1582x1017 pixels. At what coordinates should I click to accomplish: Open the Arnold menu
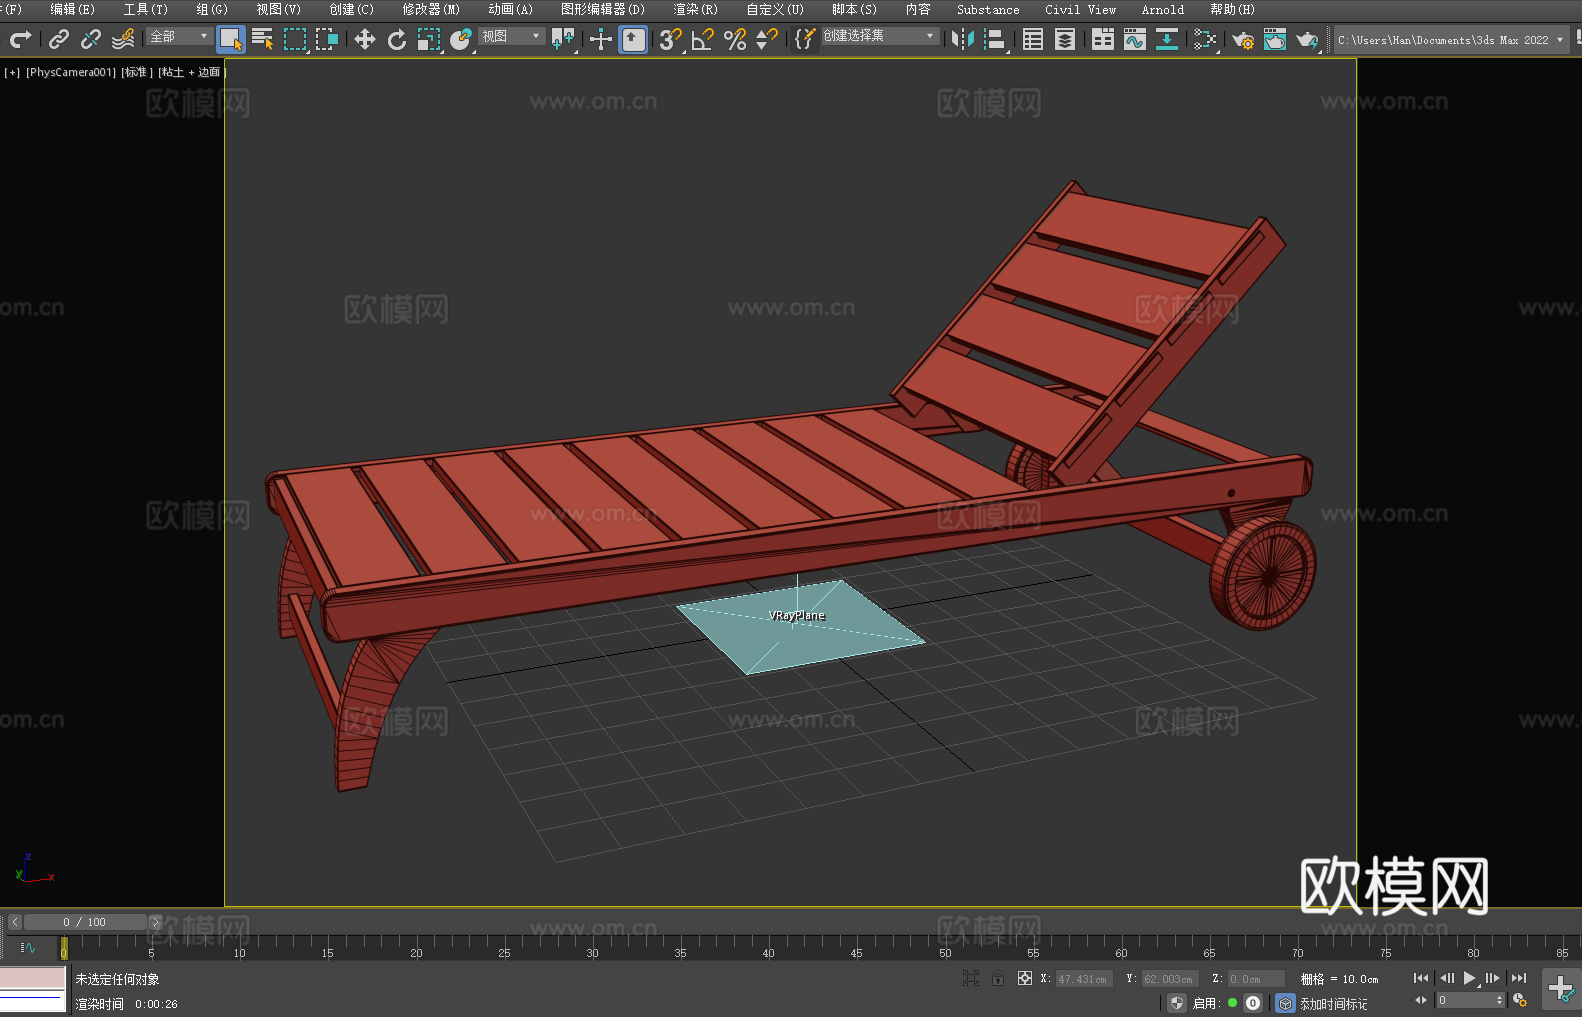pos(1162,9)
